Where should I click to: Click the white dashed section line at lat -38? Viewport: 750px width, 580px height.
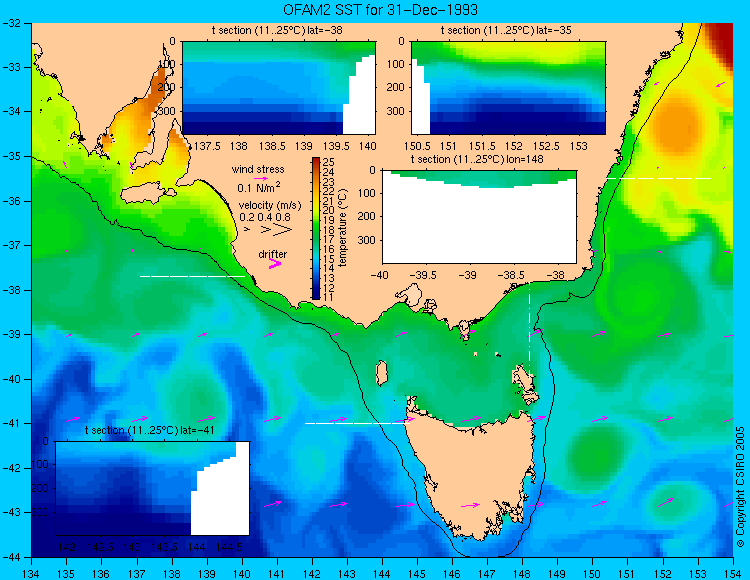click(192, 276)
